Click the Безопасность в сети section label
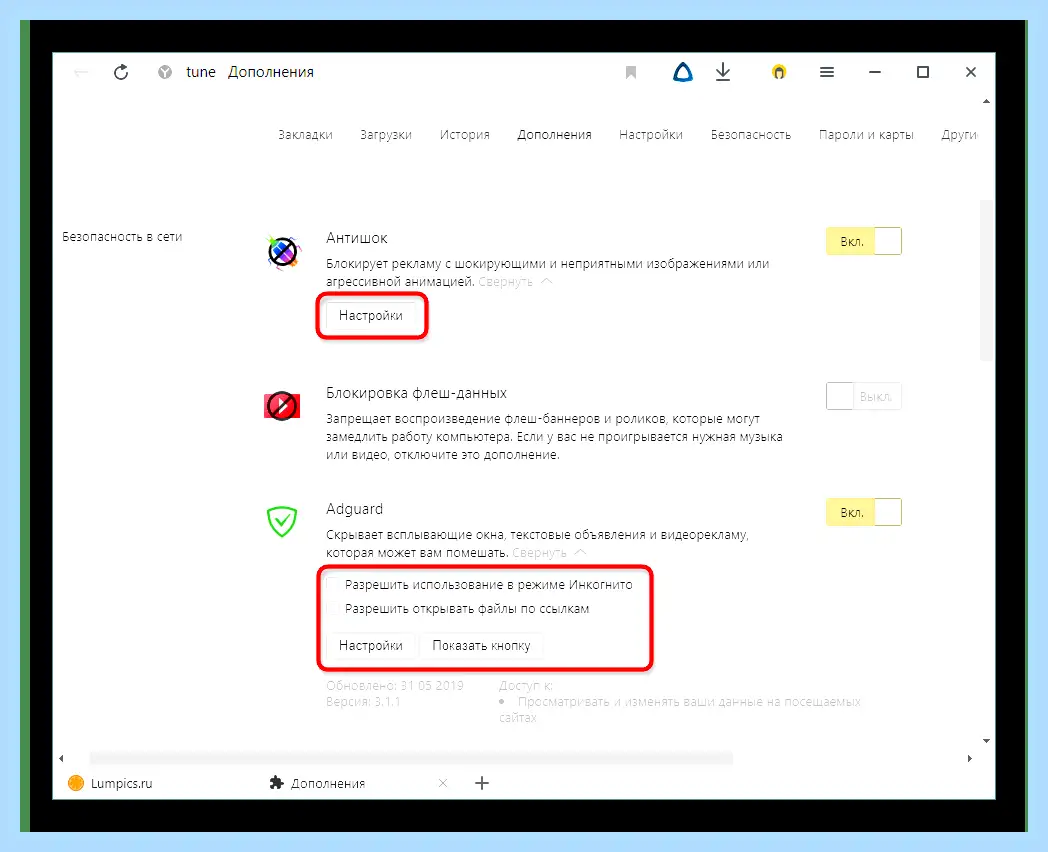Viewport: 1048px width, 852px height. pyautogui.click(x=122, y=237)
